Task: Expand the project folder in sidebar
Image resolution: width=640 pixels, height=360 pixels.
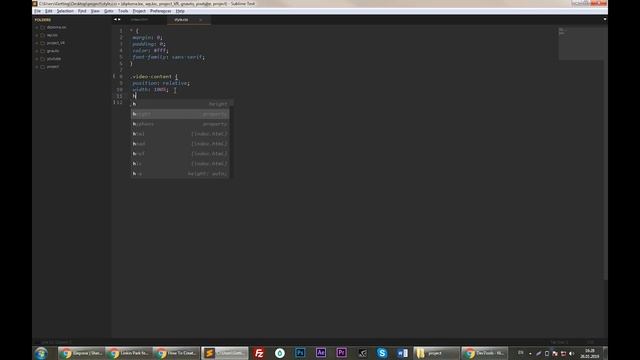Action: tap(37, 67)
